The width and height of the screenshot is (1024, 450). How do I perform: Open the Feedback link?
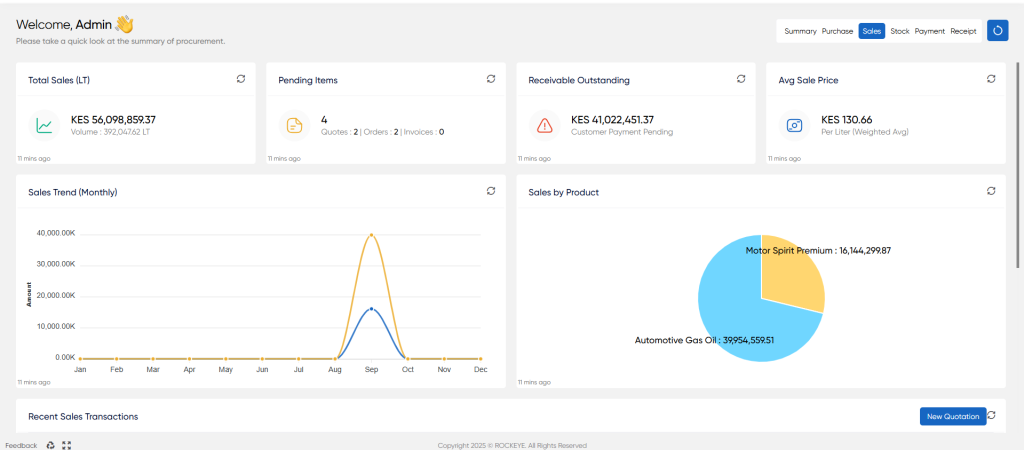tap(22, 445)
